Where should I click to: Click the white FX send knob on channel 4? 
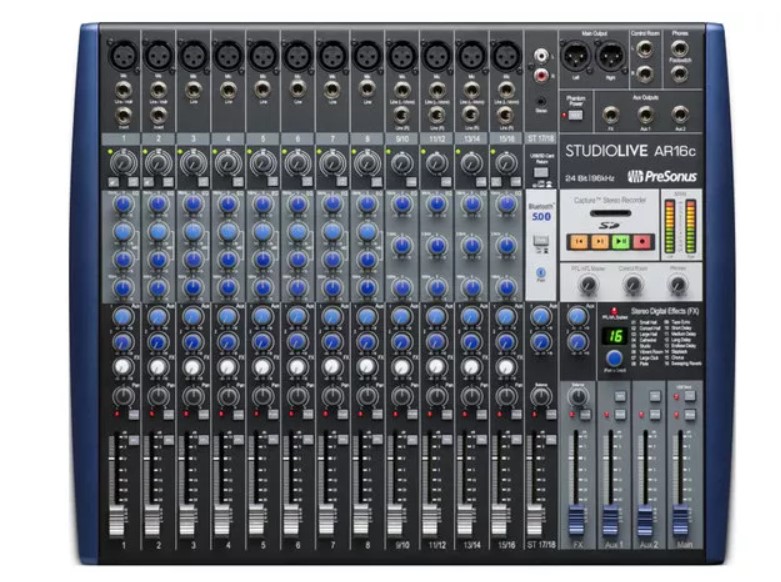[x=228, y=367]
